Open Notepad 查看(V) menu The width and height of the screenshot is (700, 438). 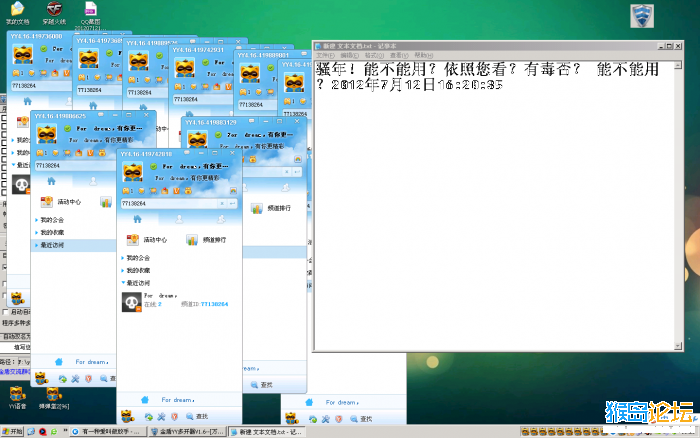[x=399, y=55]
